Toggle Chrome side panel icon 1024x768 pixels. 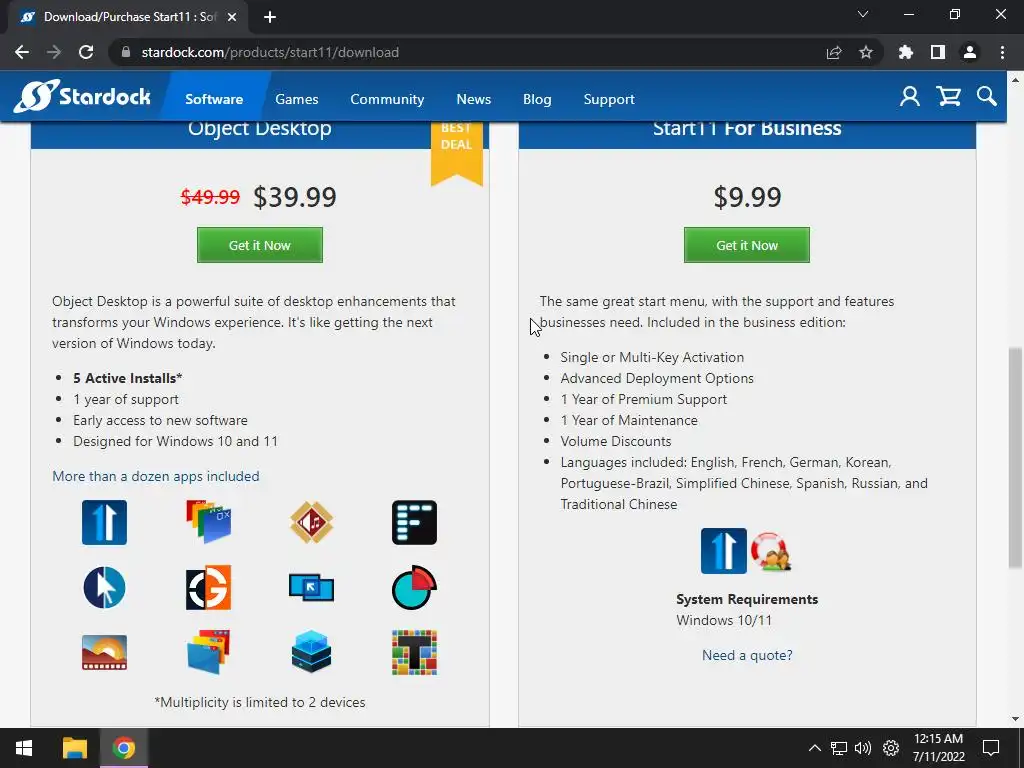[x=938, y=52]
